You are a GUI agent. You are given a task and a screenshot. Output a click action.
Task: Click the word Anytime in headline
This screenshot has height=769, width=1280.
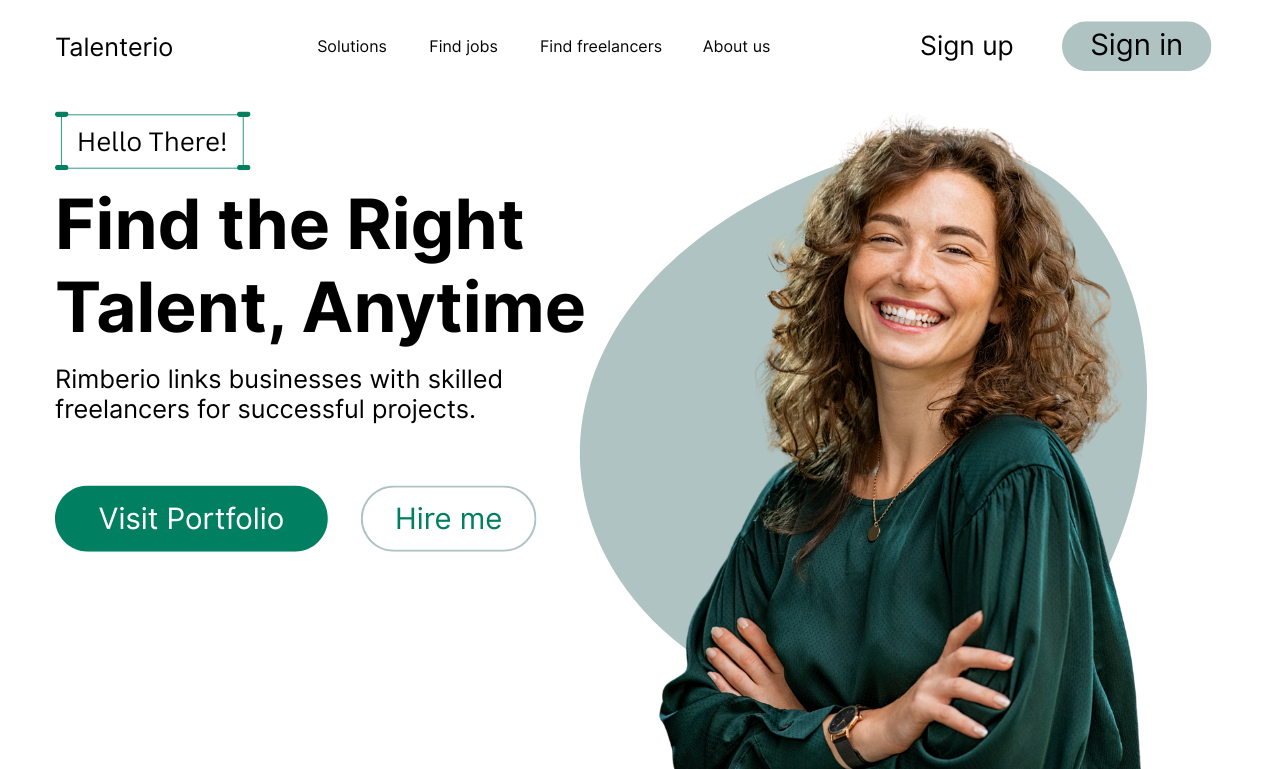pyautogui.click(x=444, y=307)
